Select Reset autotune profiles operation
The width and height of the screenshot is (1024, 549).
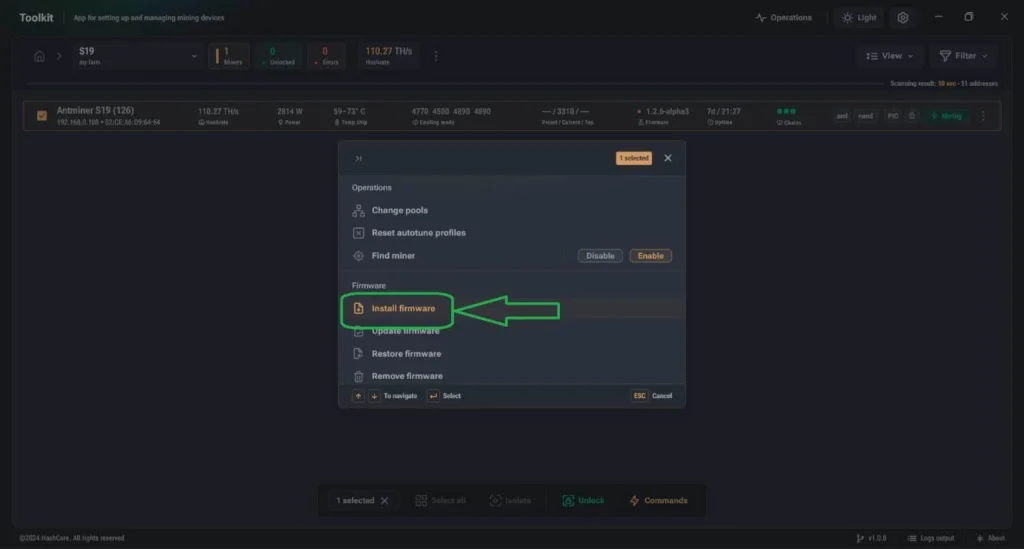(512, 233)
